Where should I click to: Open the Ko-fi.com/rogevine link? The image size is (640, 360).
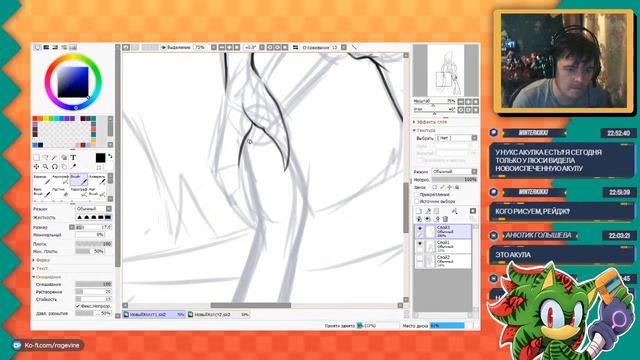[48, 345]
